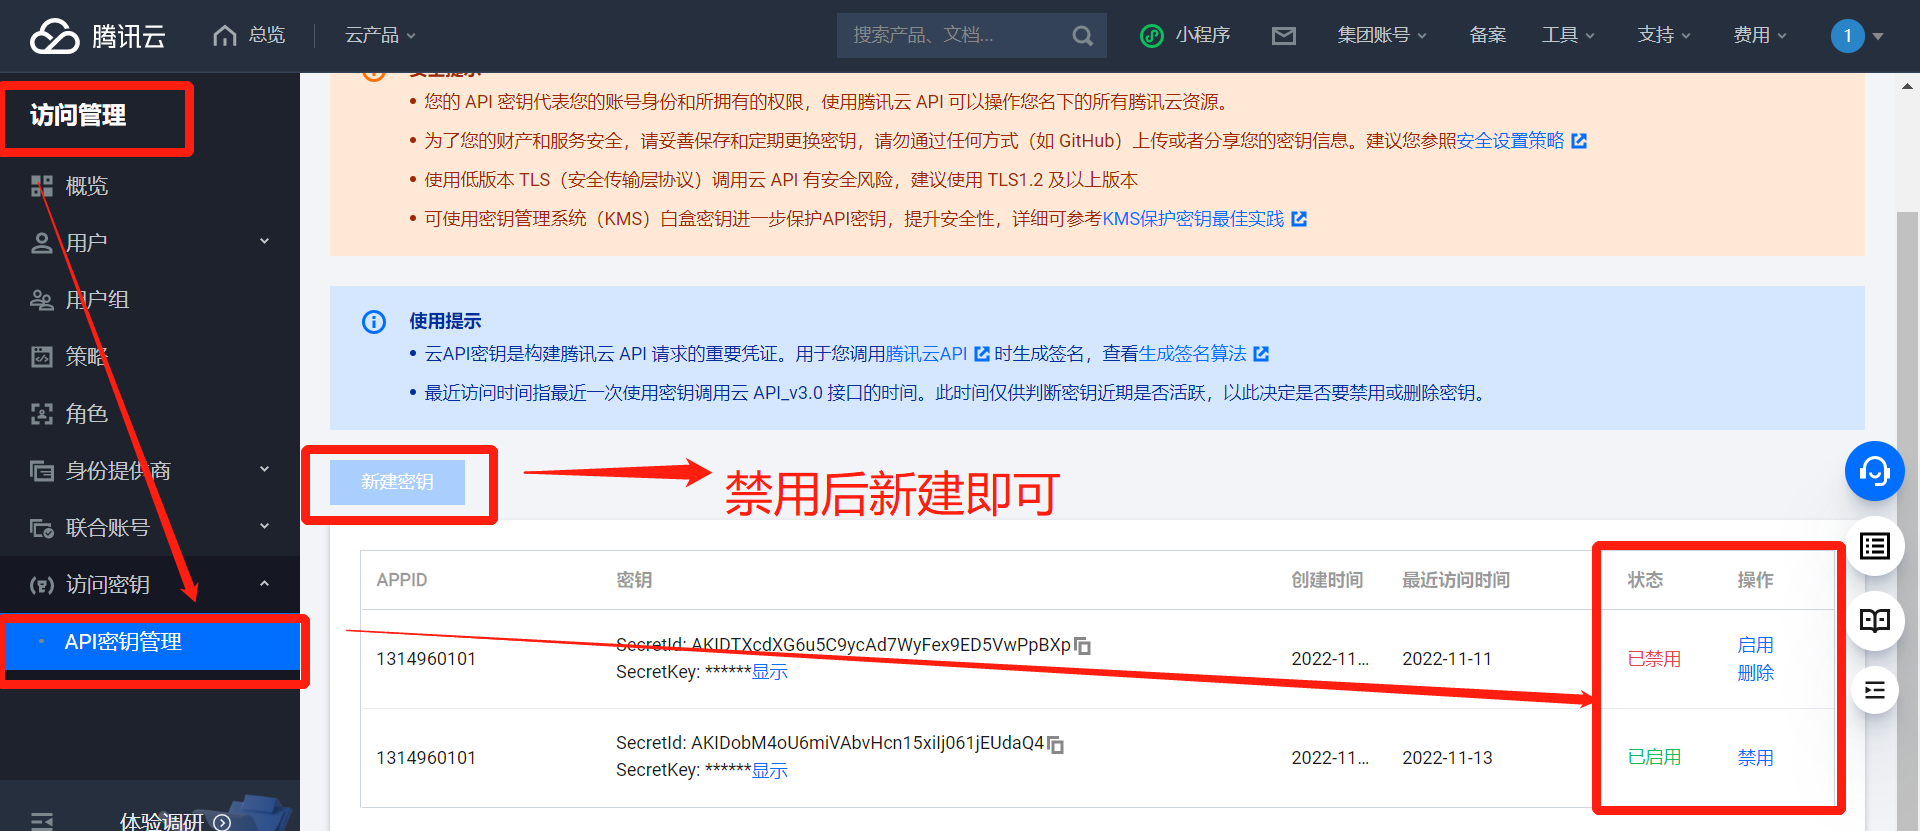1920x831 pixels.
Task: Open the 生成签名算法 link
Action: point(1192,354)
